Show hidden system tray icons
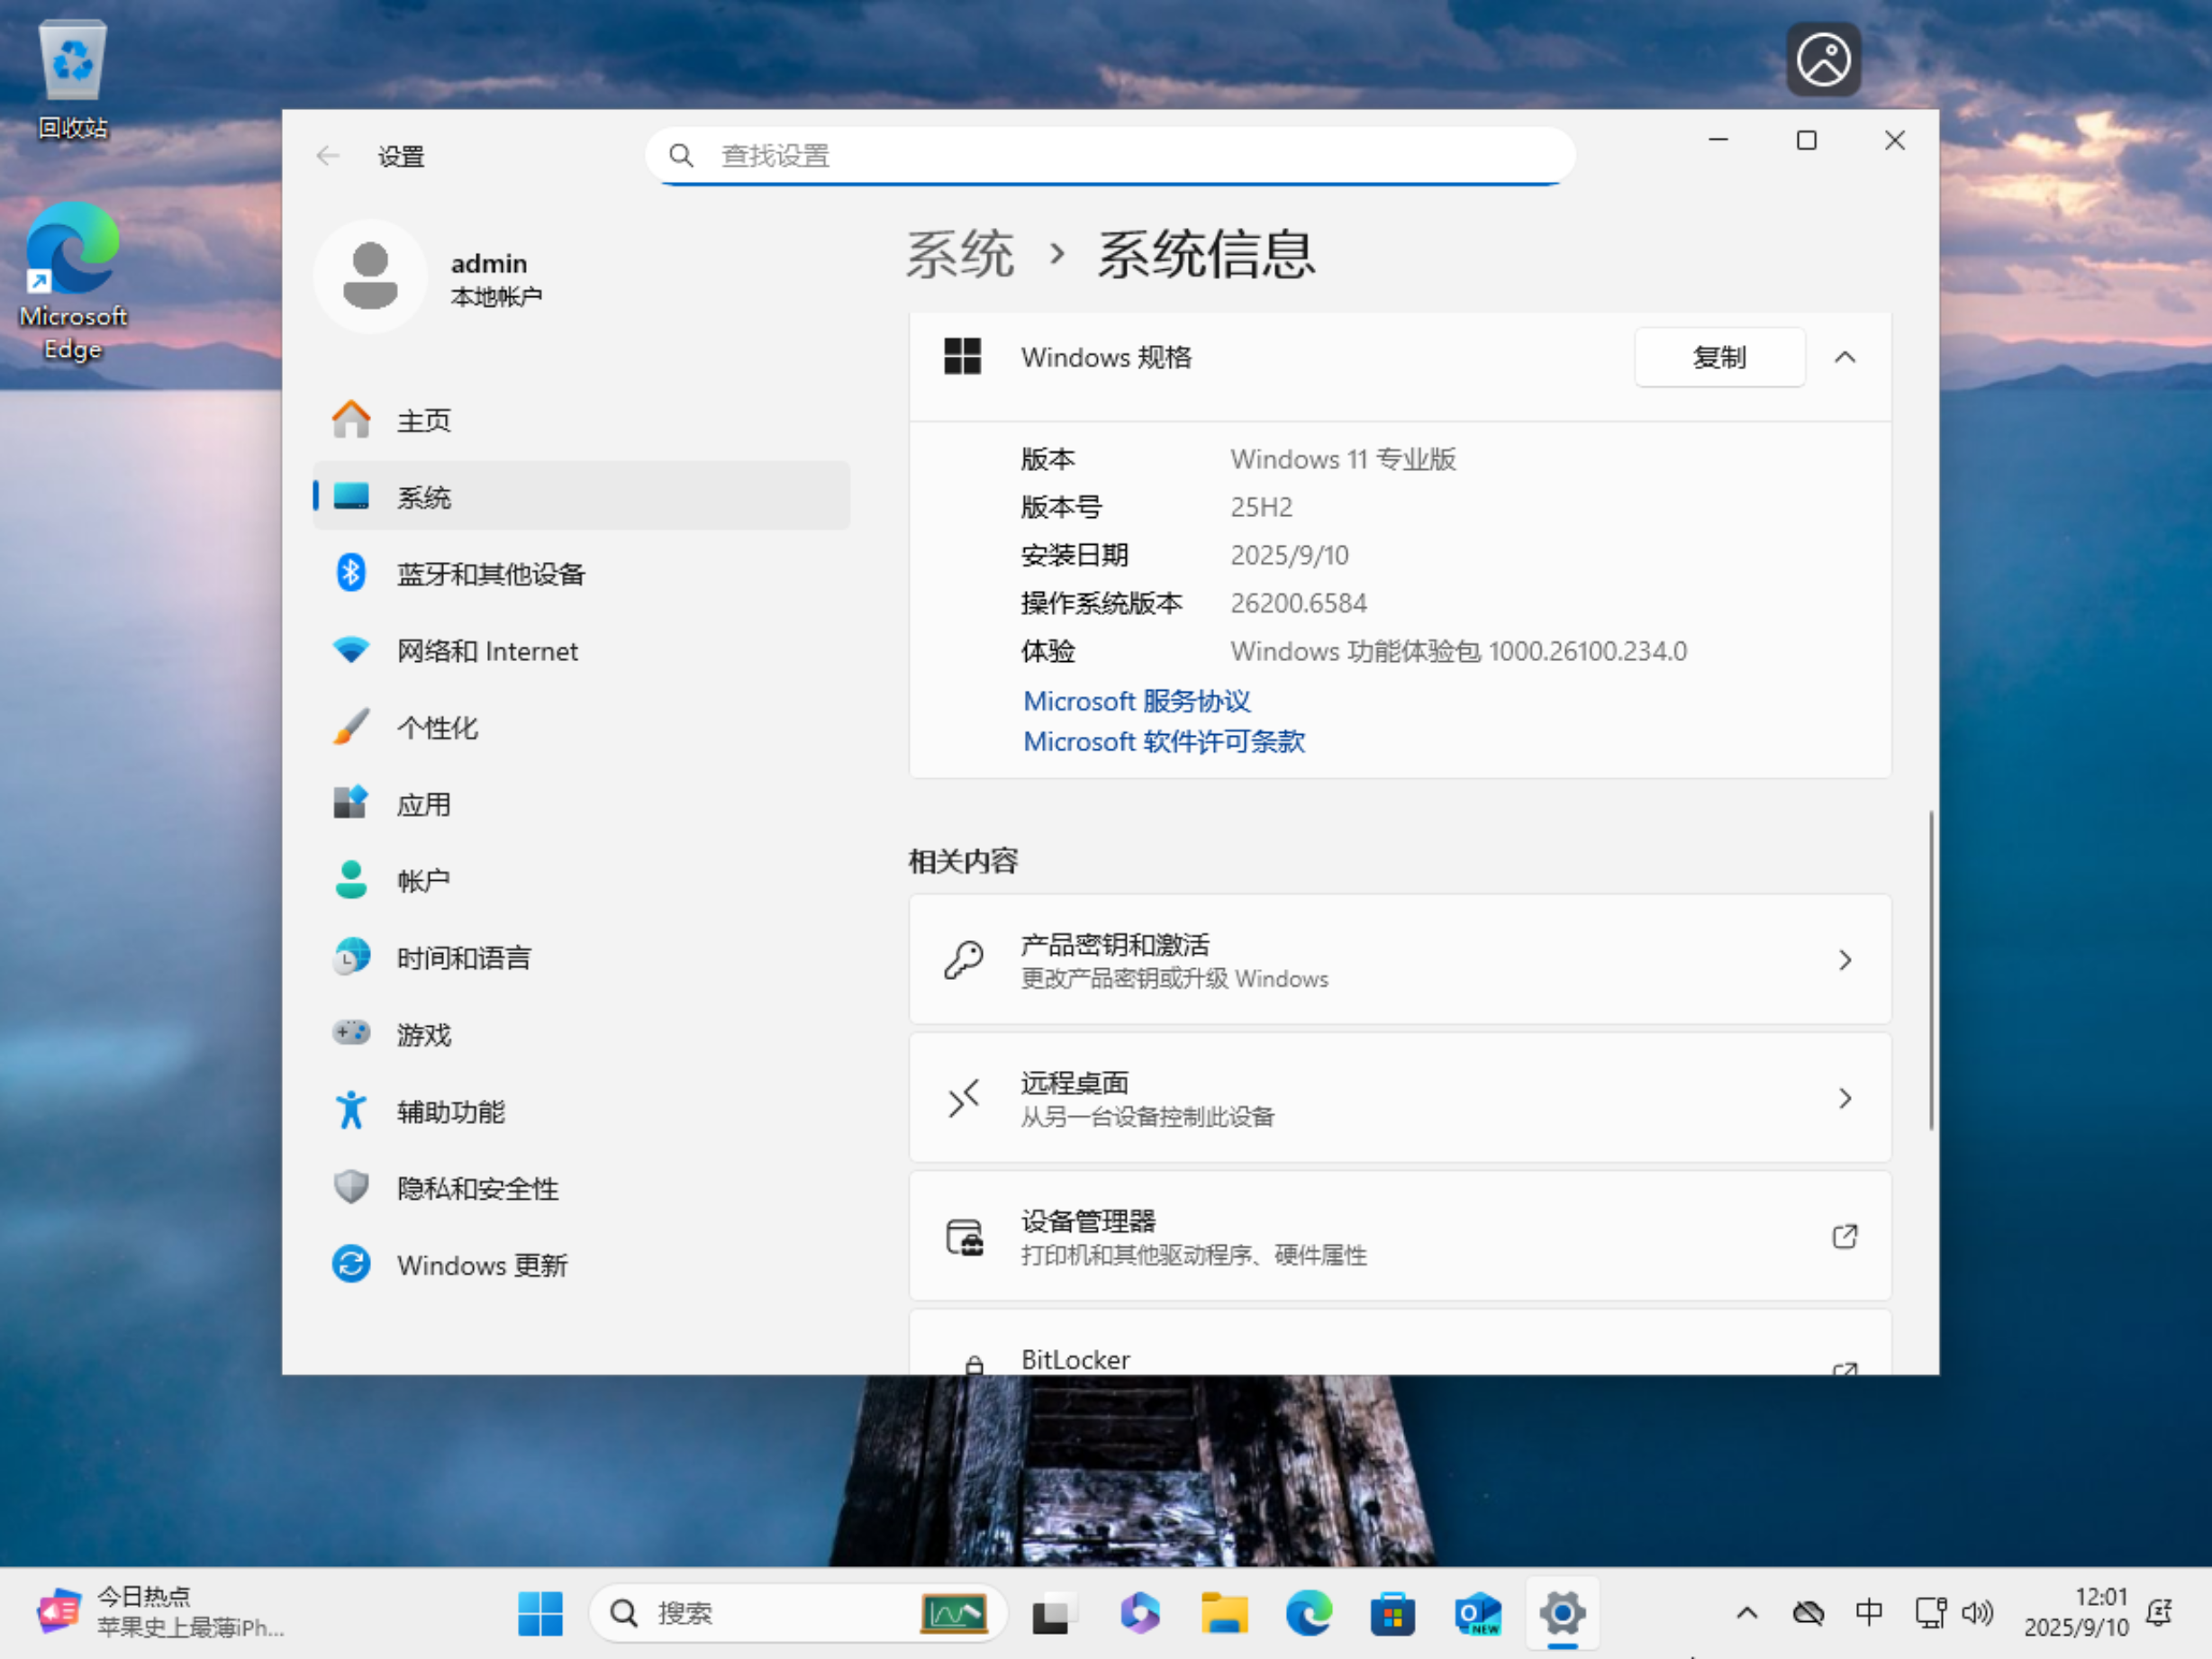This screenshot has height=1659, width=2212. 1747,1613
